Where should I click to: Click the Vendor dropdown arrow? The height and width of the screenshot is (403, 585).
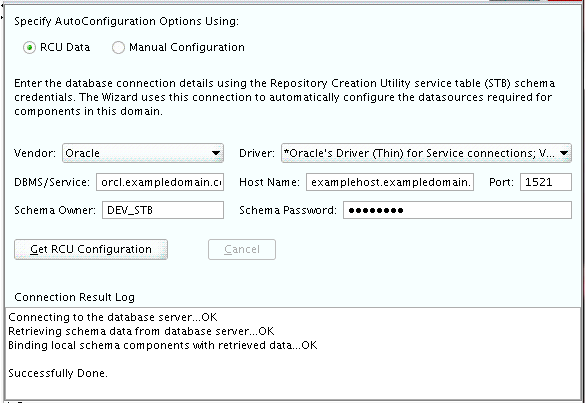click(x=216, y=153)
